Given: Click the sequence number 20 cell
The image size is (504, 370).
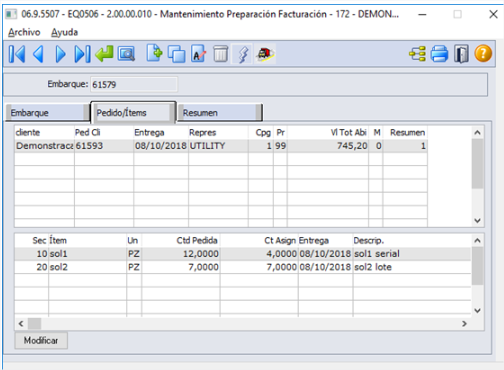Looking at the screenshot, I should point(32,267).
